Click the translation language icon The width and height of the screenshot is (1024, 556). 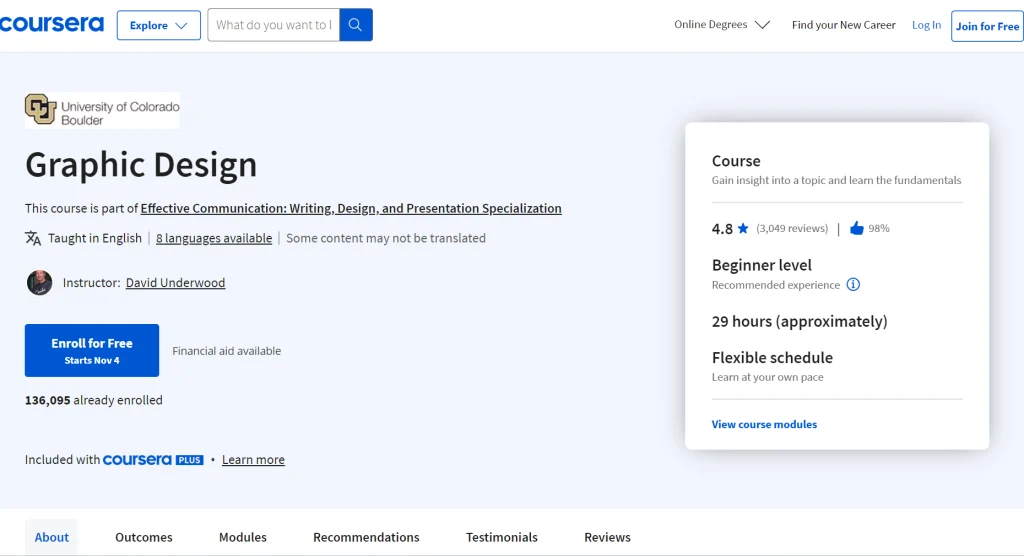[x=33, y=238]
